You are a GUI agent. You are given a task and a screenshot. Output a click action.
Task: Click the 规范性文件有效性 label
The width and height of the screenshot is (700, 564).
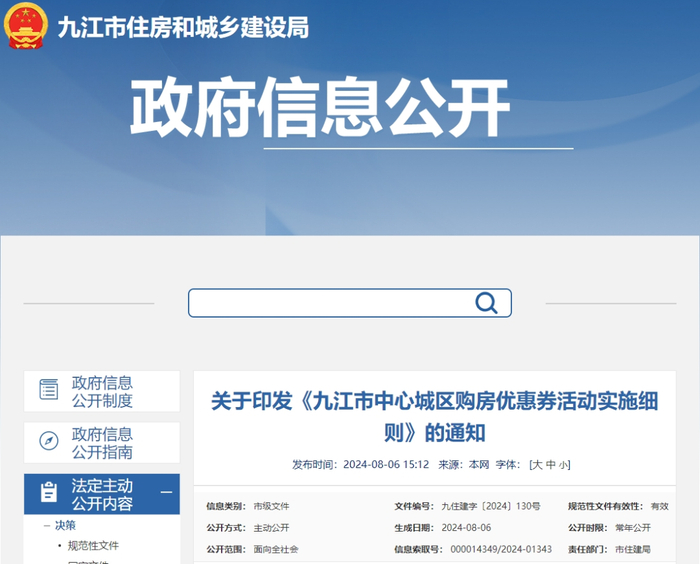[x=605, y=506]
